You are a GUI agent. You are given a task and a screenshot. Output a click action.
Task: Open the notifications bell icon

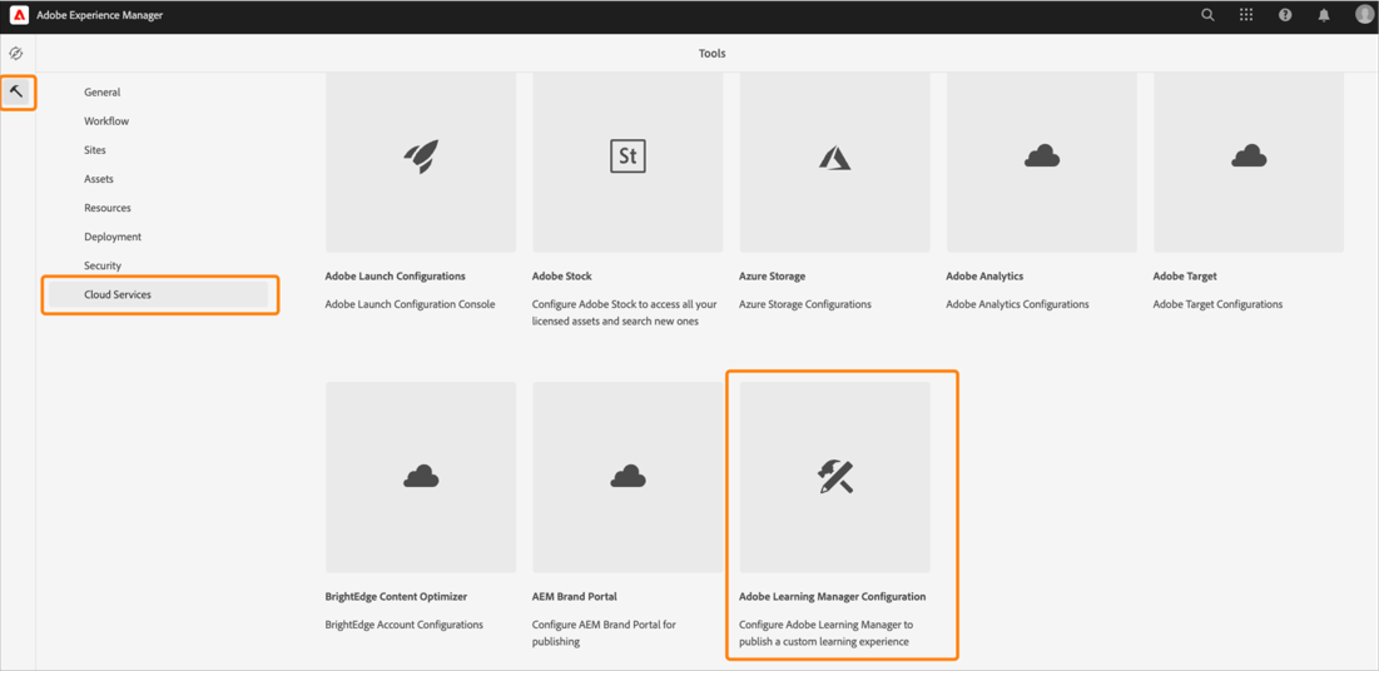pyautogui.click(x=1324, y=15)
